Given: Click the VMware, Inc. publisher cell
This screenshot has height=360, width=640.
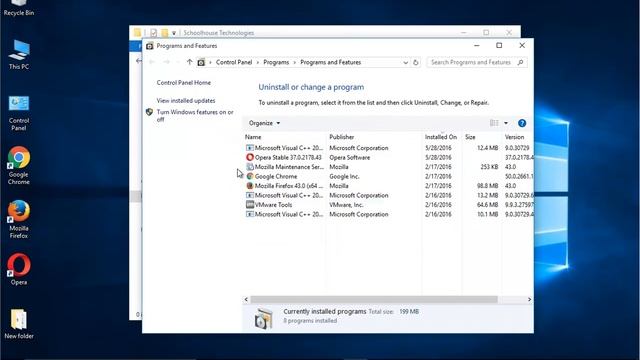Looking at the screenshot, I should [346, 204].
